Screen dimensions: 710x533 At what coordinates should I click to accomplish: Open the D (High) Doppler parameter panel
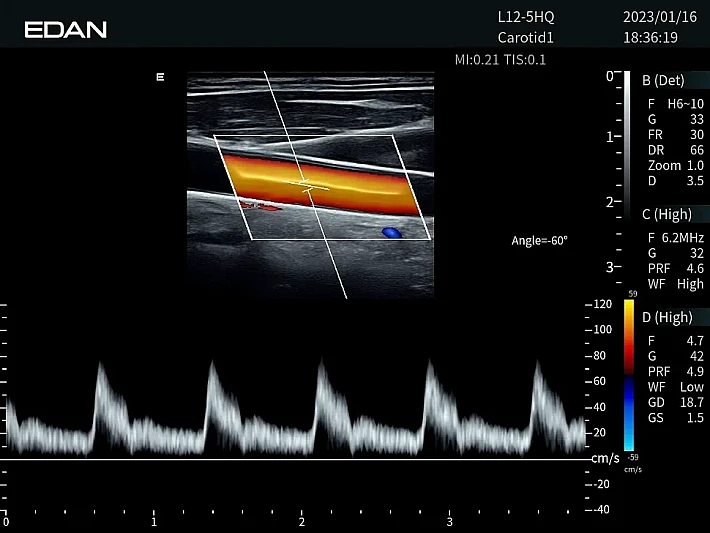point(666,317)
